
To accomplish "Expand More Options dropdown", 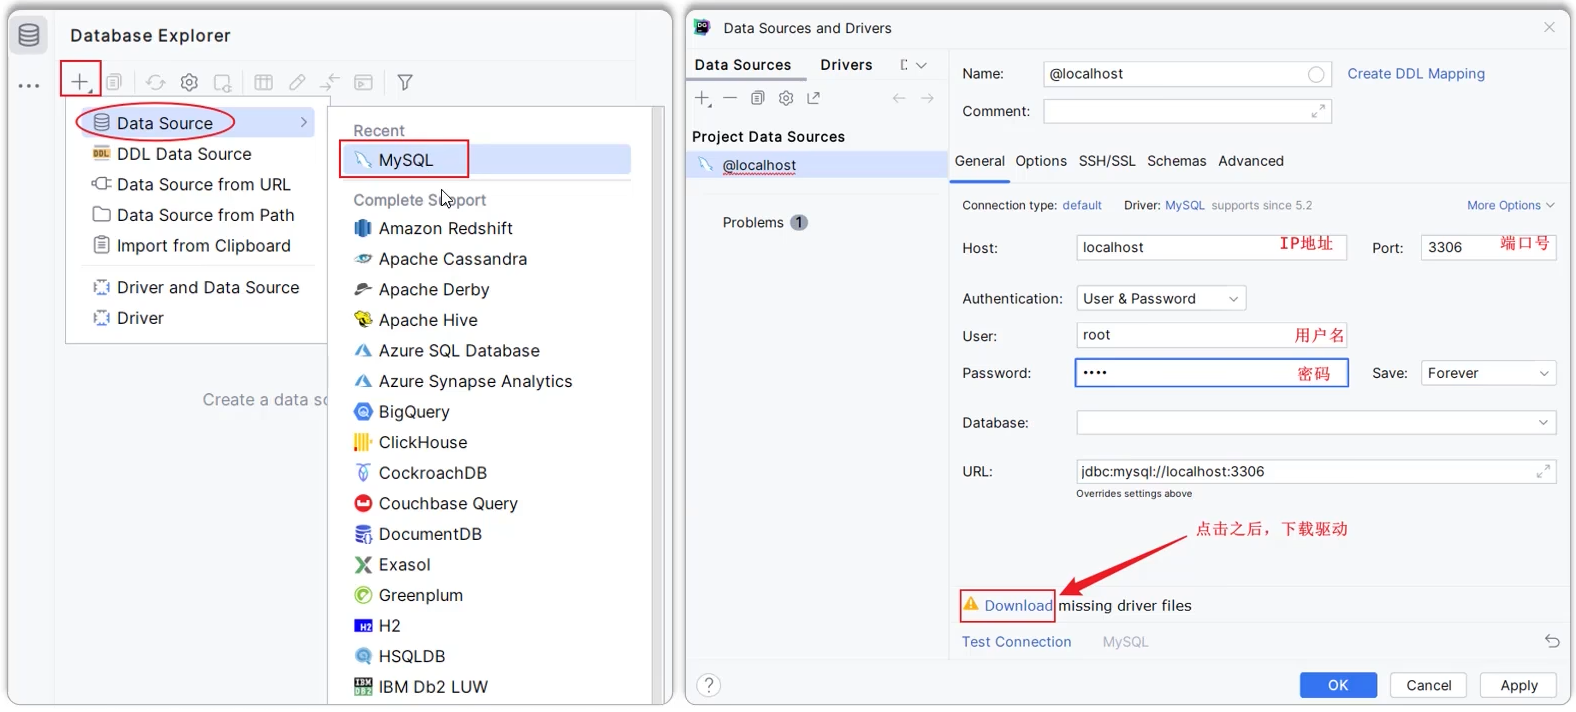I will (1510, 206).
